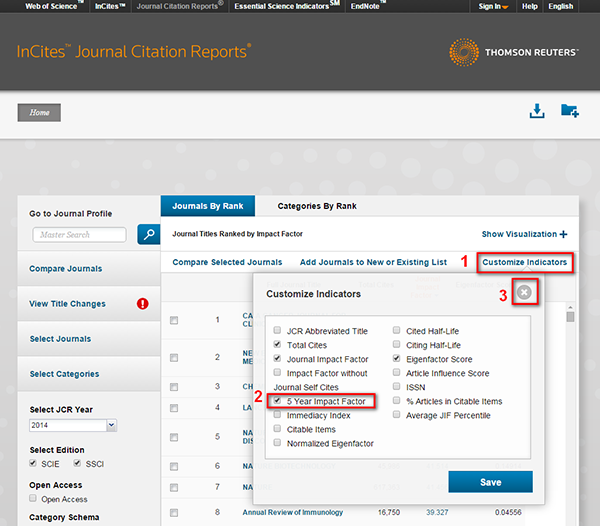Open the Select JCR Year dropdown
The height and width of the screenshot is (526, 600).
[x=73, y=425]
